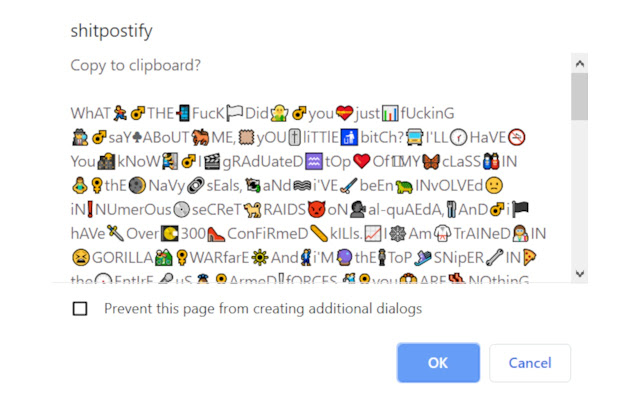The width and height of the screenshot is (640, 400).
Task: Click the pizza slice emoji
Action: click(x=530, y=258)
